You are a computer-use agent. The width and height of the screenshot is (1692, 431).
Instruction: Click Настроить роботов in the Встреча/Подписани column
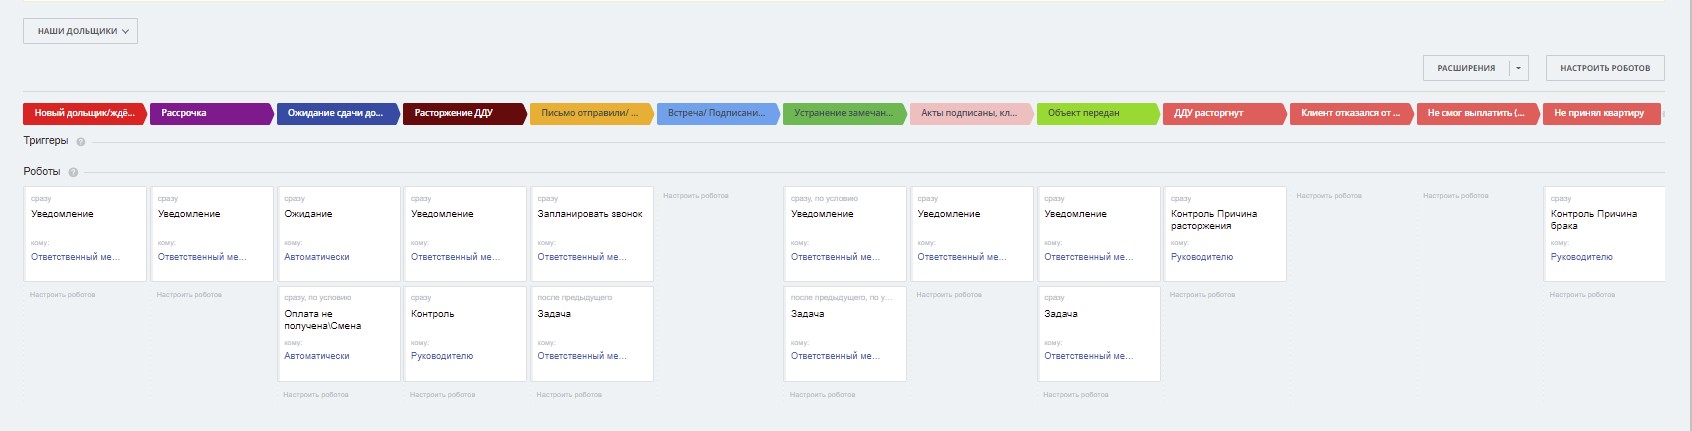(x=696, y=196)
